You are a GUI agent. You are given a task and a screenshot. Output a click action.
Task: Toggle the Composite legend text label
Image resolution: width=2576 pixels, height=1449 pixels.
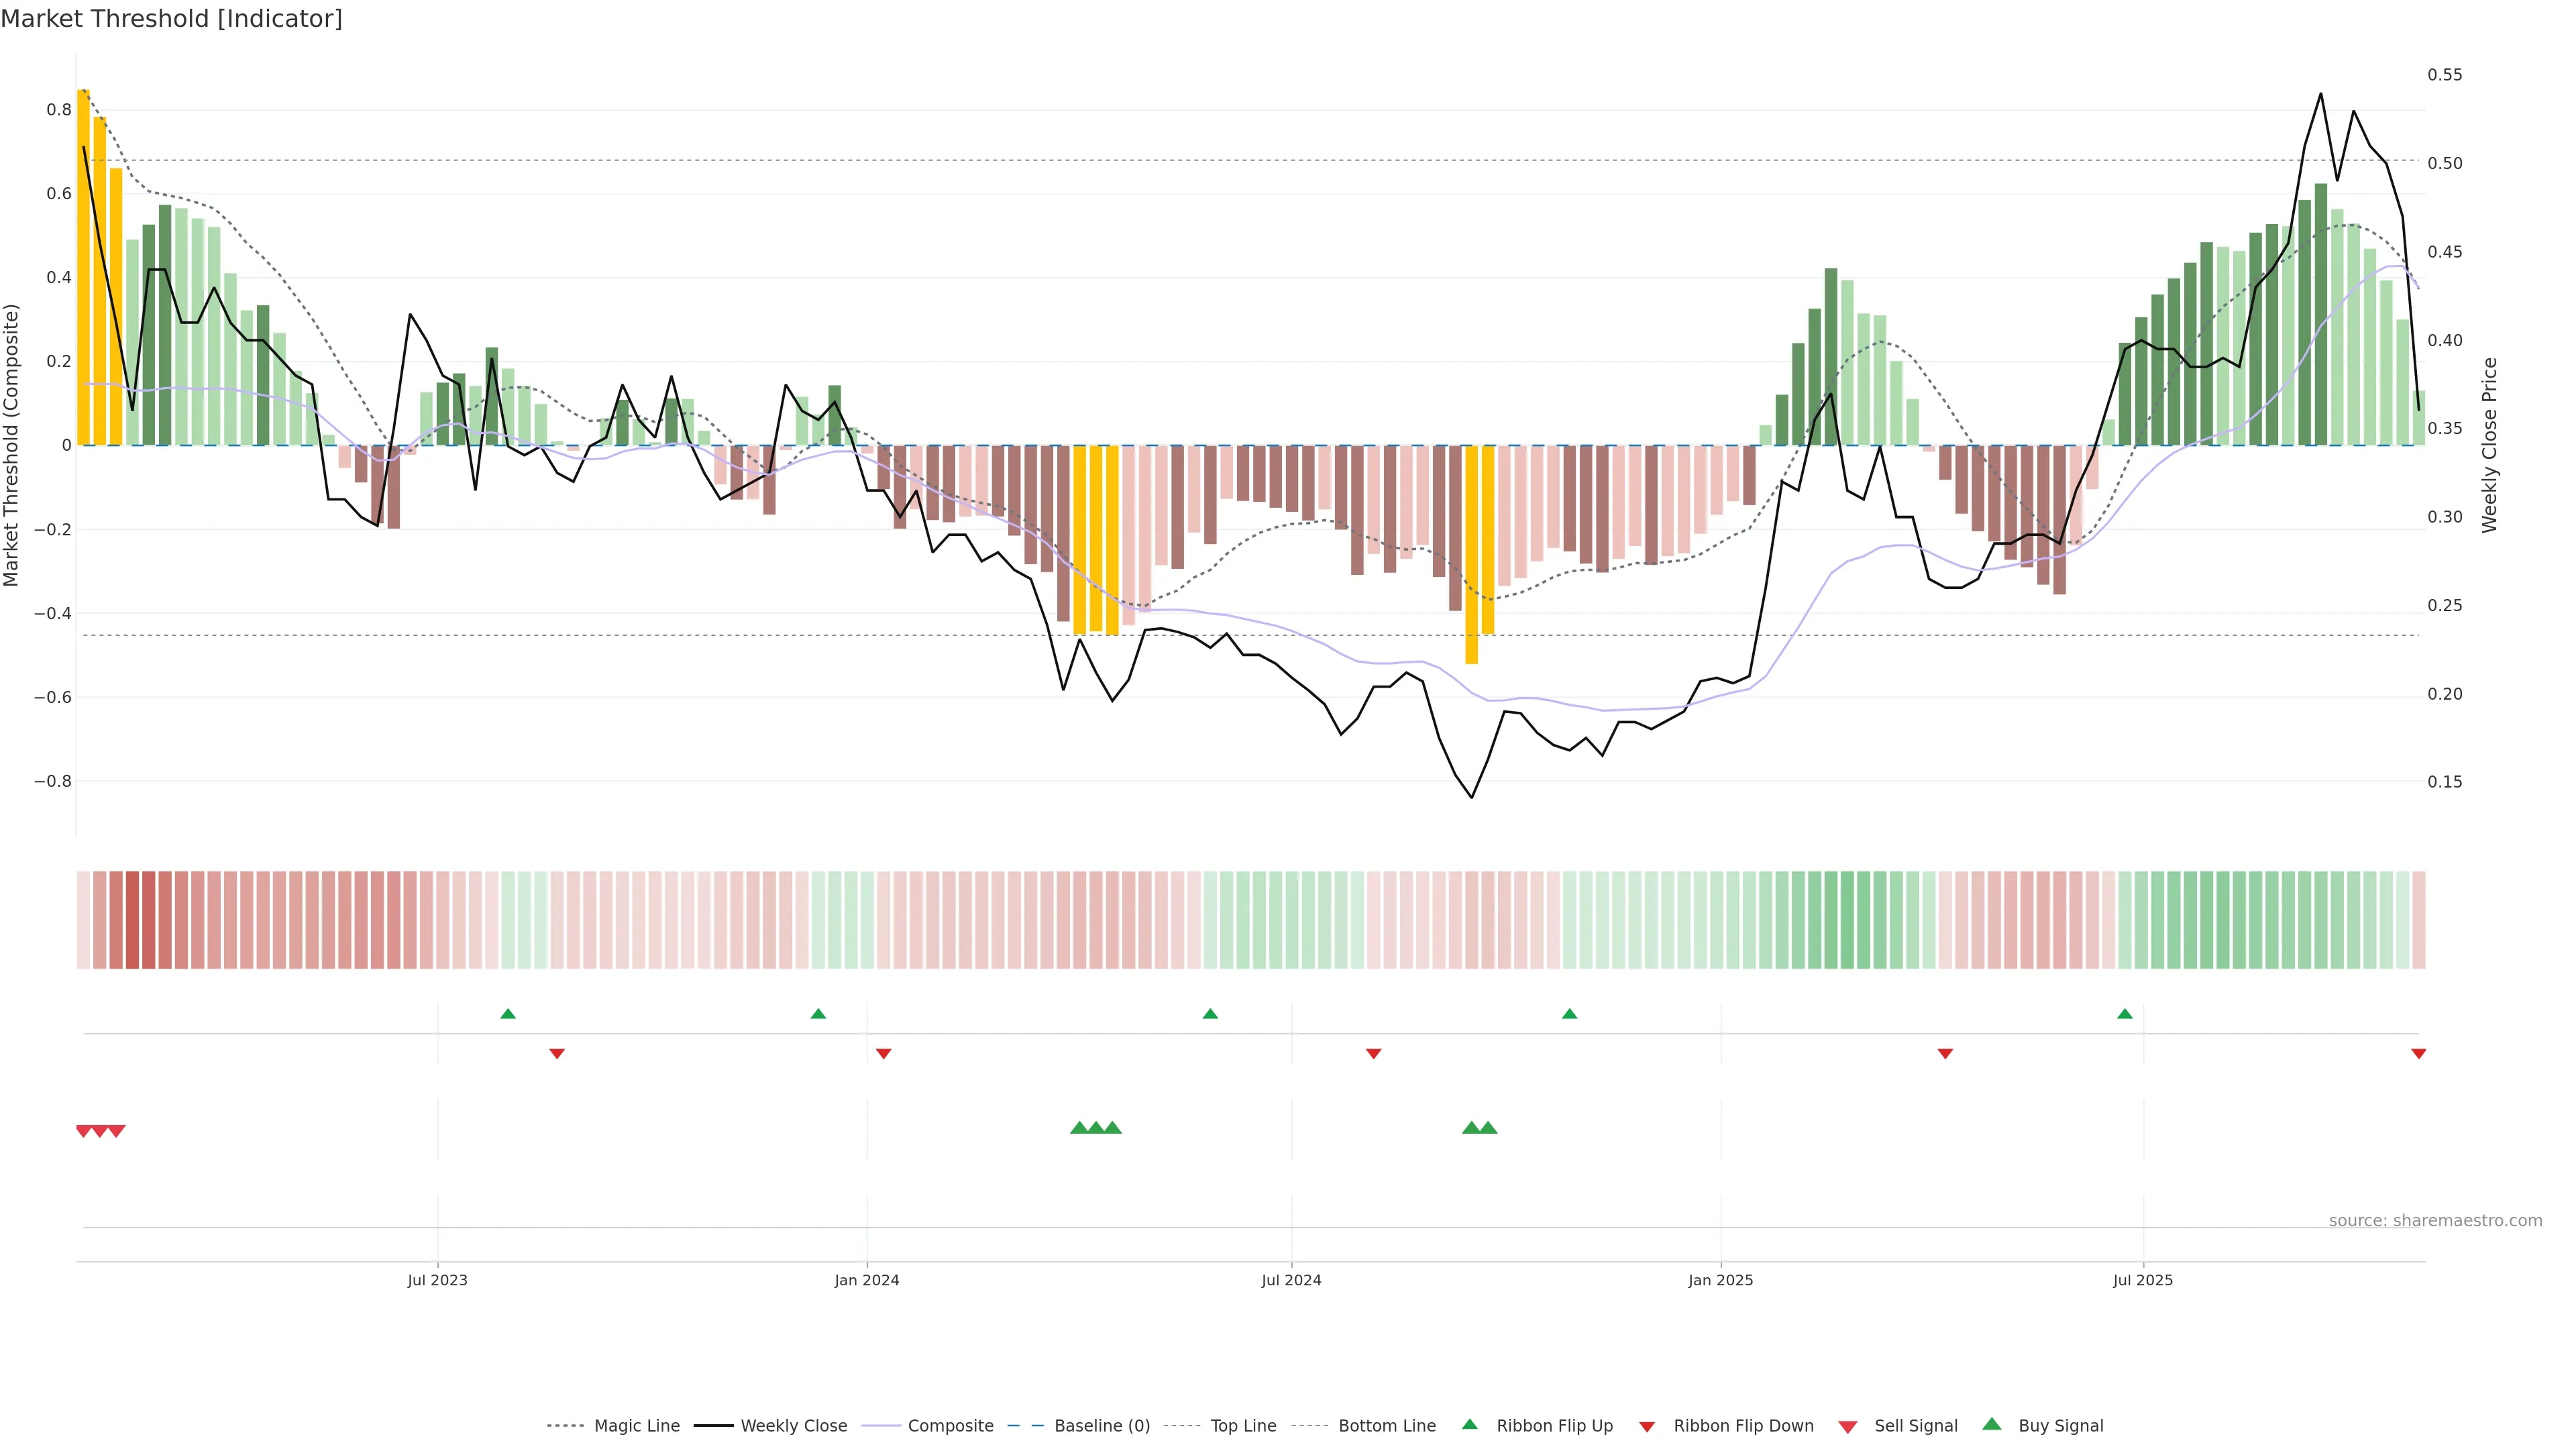click(x=950, y=1426)
